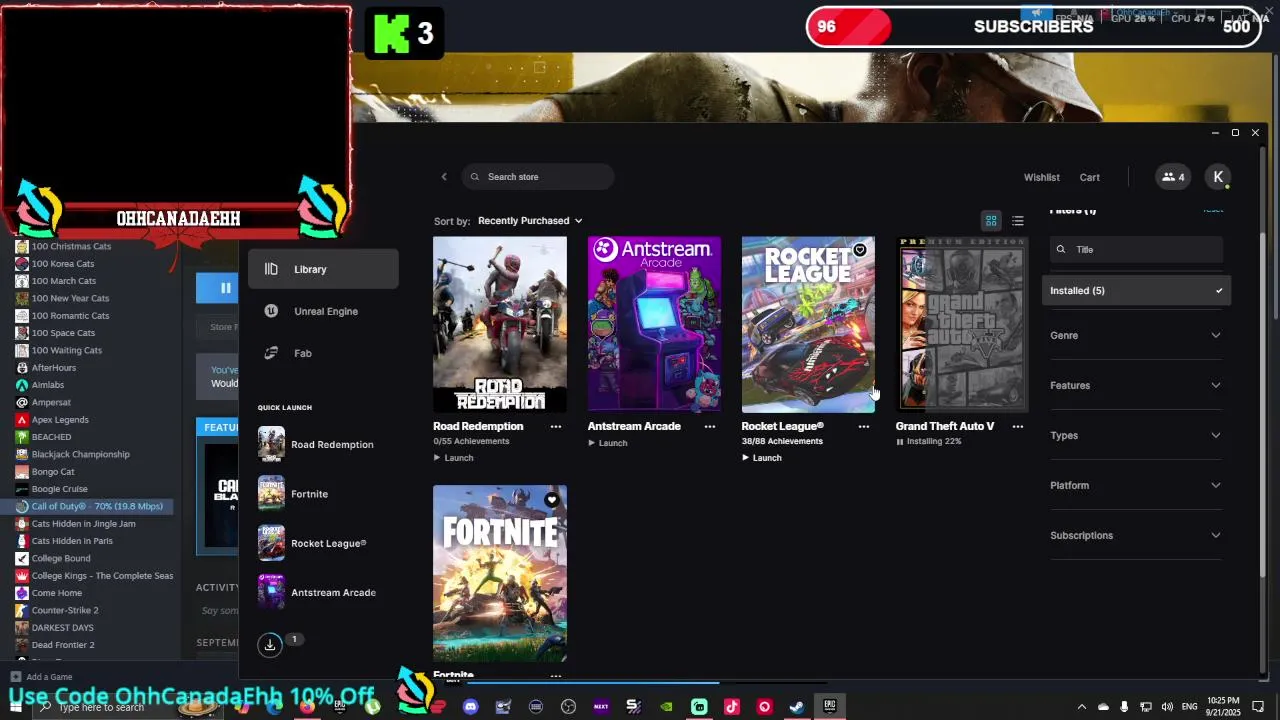Open Wishlist in the top bar
This screenshot has height=720, width=1280.
[x=1041, y=177]
